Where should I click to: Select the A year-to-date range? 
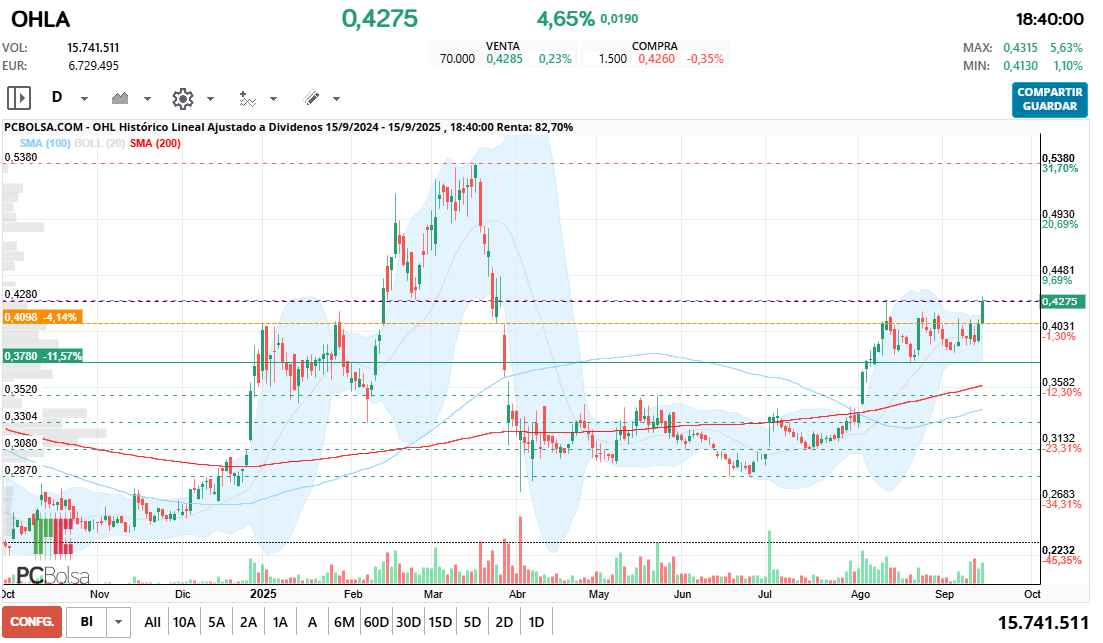pos(312,623)
